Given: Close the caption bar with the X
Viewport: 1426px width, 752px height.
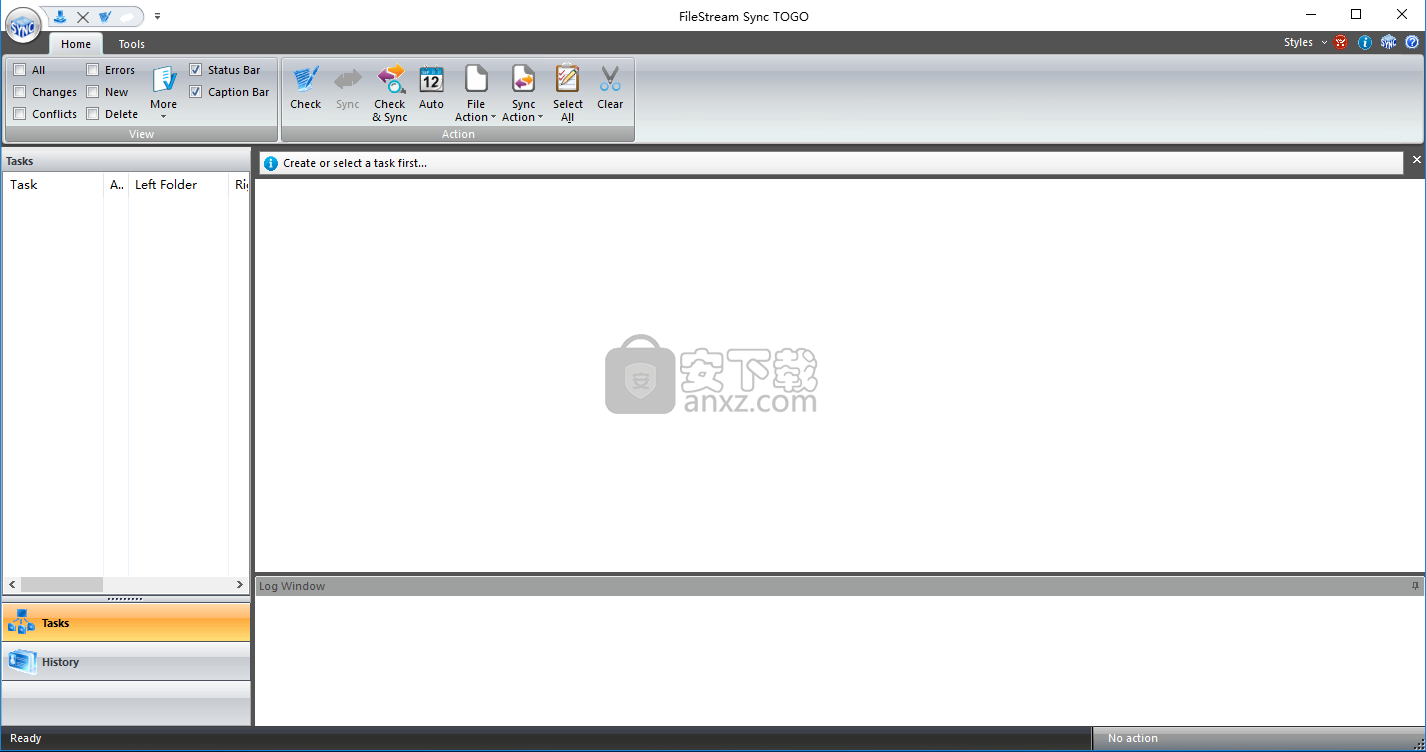Looking at the screenshot, I should [1416, 160].
